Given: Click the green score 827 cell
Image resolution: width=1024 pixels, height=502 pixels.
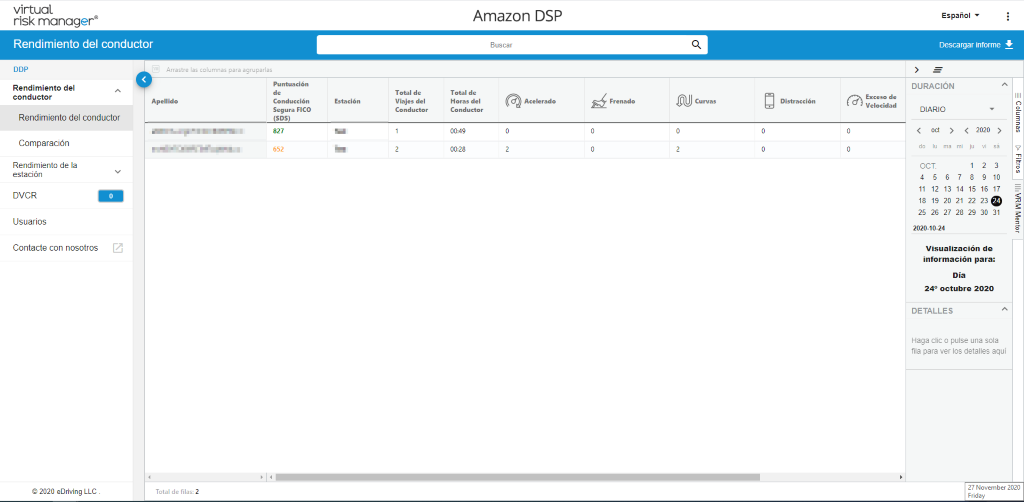Looking at the screenshot, I should 279,131.
